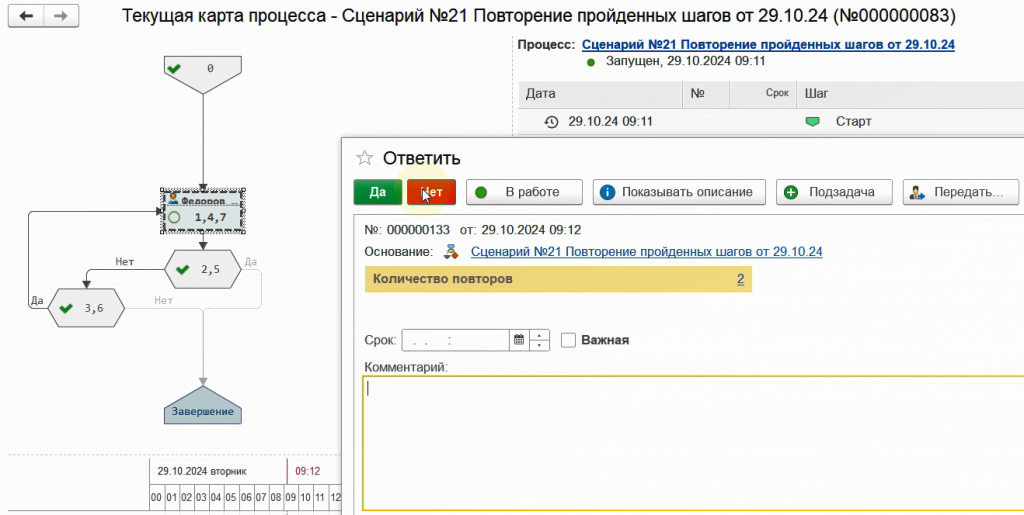This screenshot has width=1024, height=515.
Task: Select the condition node labeled 2,5
Action: (203, 269)
